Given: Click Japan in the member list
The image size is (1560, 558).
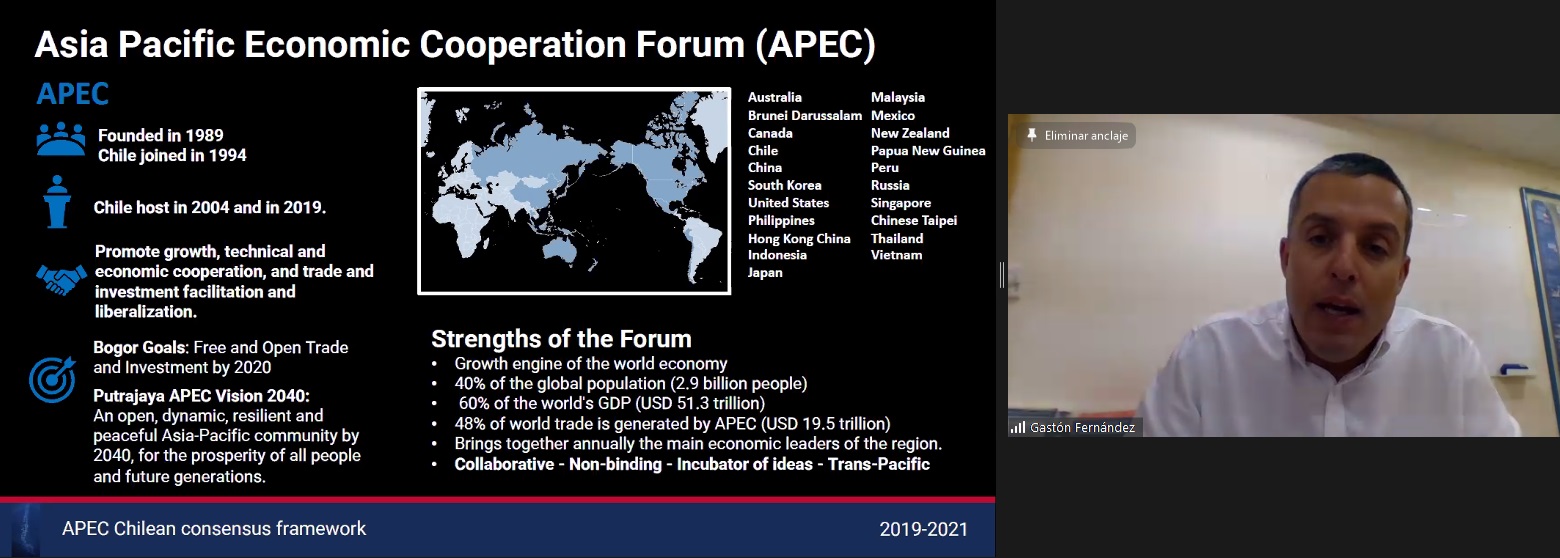Looking at the screenshot, I should 765,272.
